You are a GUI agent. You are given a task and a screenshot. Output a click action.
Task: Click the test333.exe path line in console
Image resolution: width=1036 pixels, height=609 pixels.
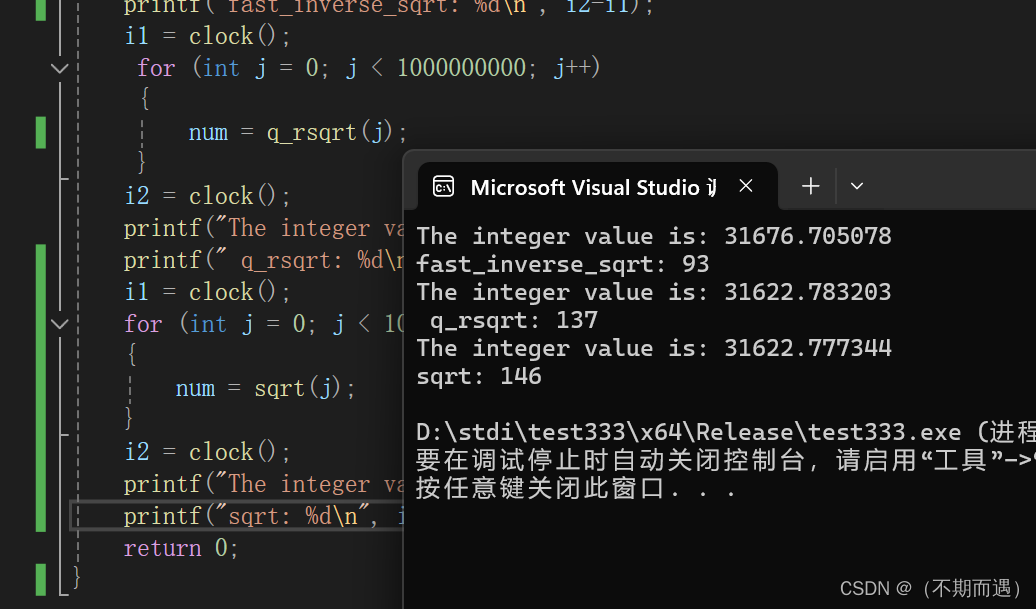(725, 432)
